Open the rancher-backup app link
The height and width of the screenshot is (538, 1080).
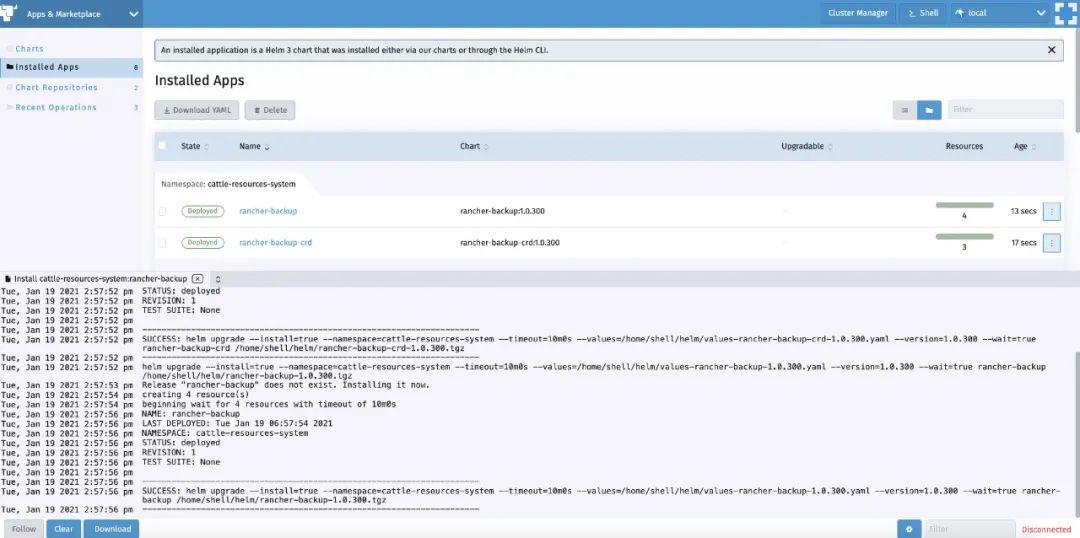pyautogui.click(x=268, y=211)
